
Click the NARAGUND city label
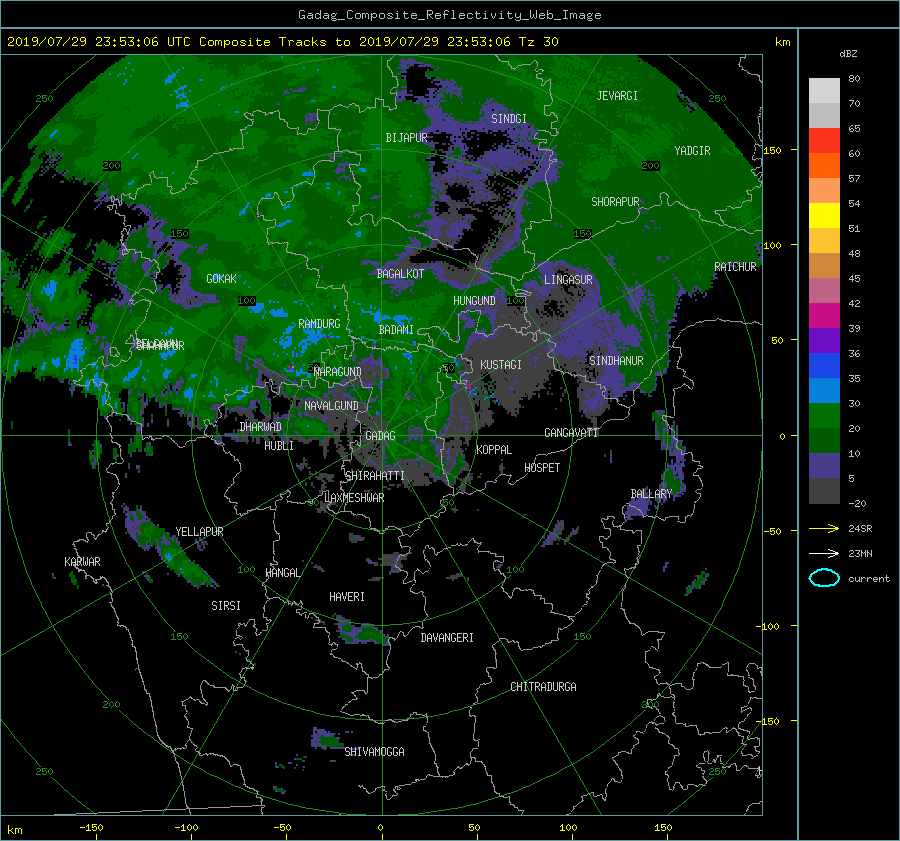click(x=338, y=372)
